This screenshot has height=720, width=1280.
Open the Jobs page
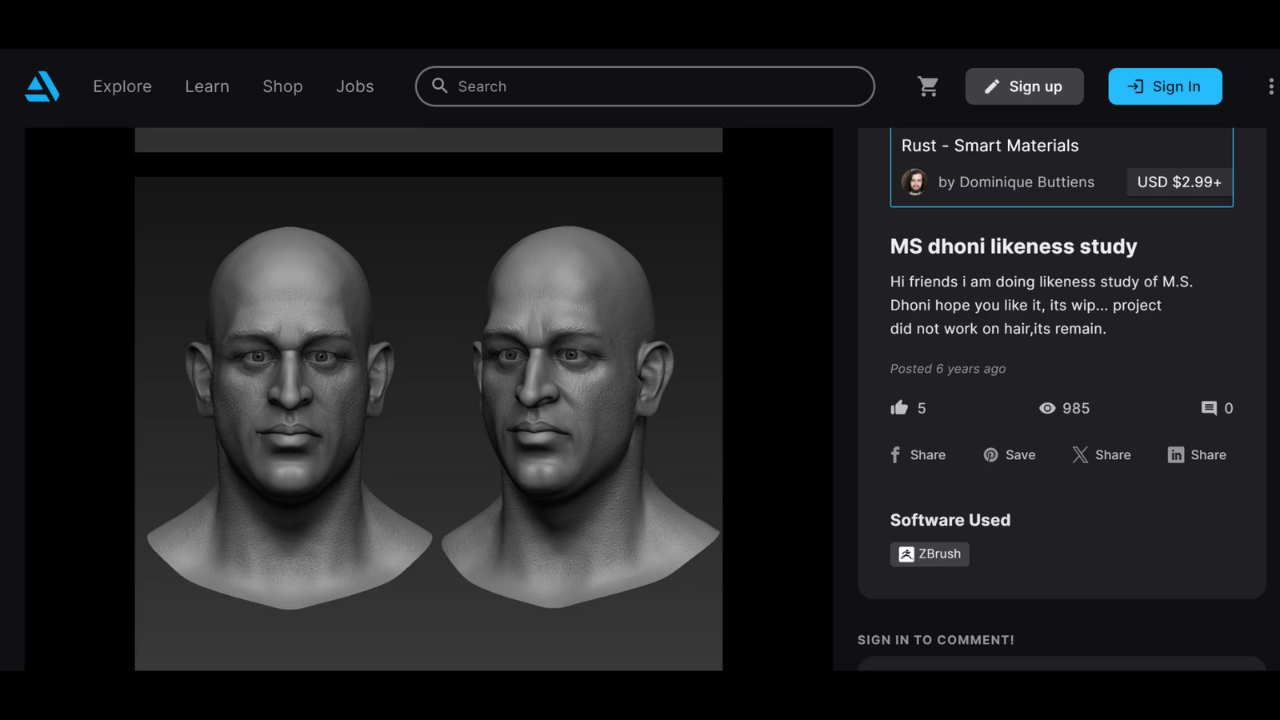pos(355,87)
